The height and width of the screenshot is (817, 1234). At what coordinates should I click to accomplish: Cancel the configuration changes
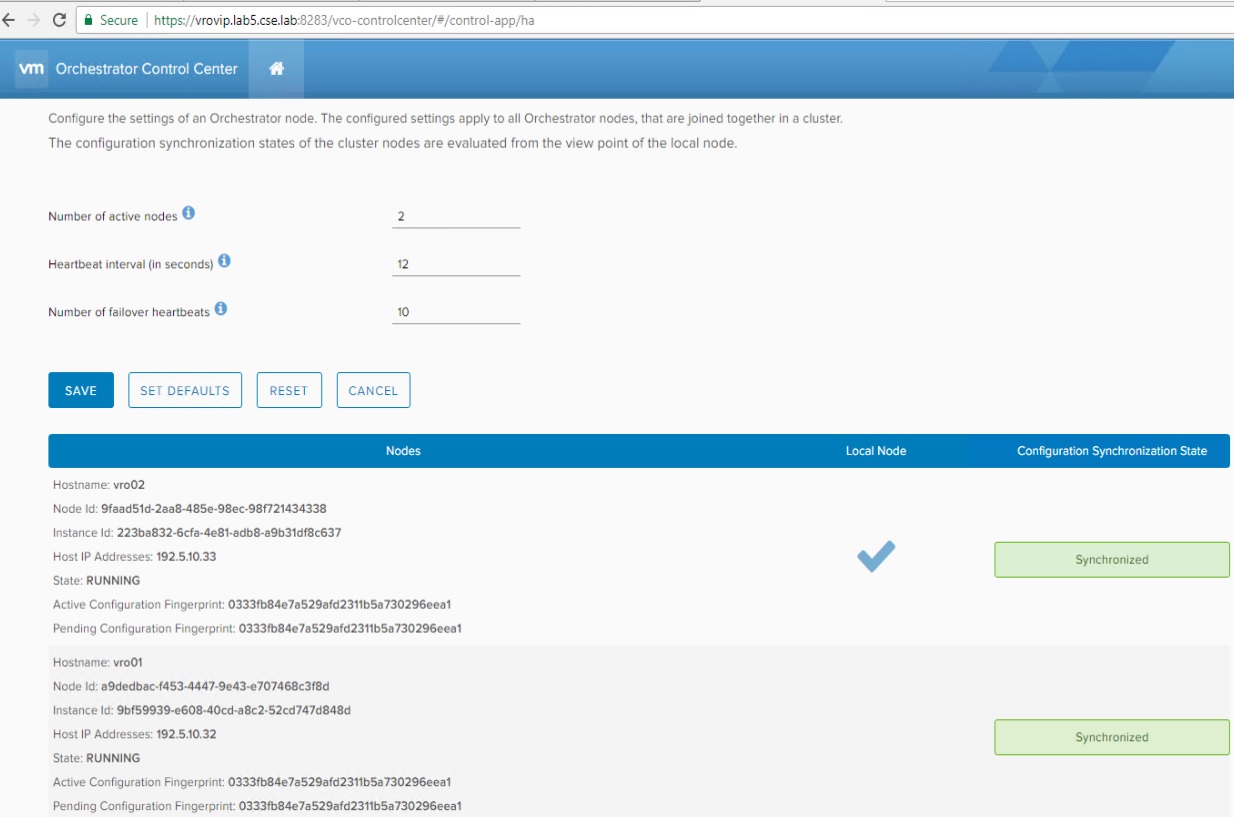(x=373, y=390)
